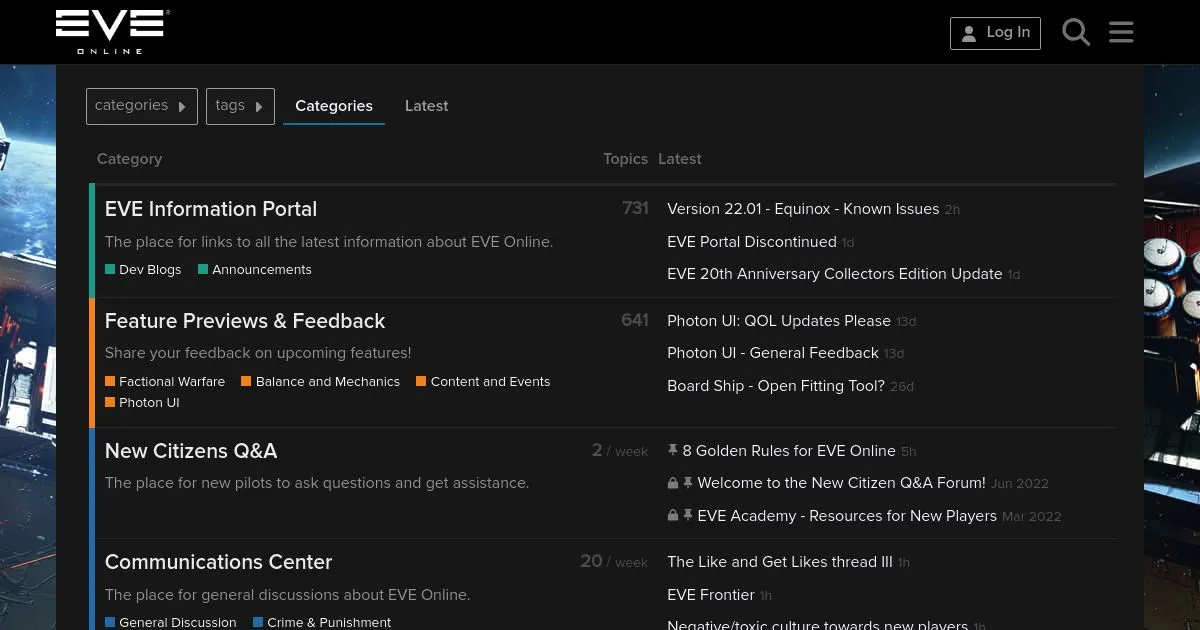1200x630 pixels.
Task: Click the Jun 2022 date on Welcome topic
Action: point(1020,484)
